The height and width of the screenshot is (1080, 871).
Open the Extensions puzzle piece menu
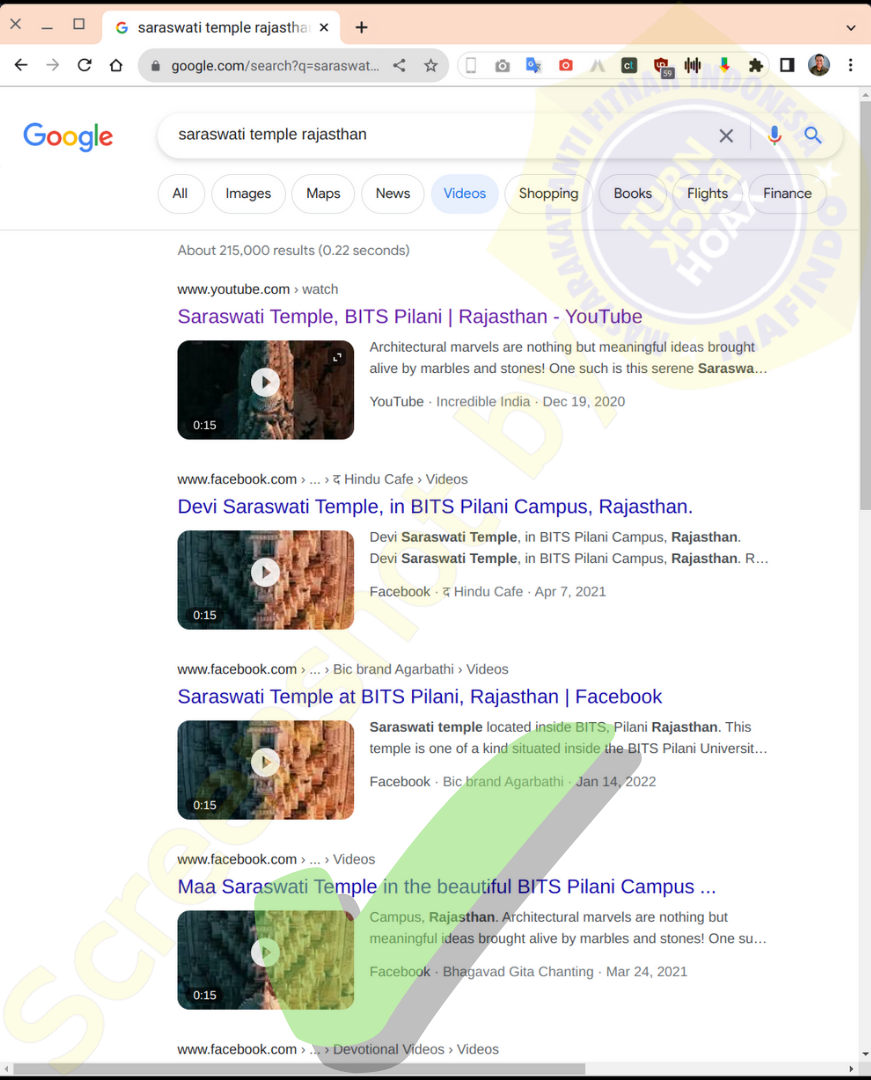755,65
